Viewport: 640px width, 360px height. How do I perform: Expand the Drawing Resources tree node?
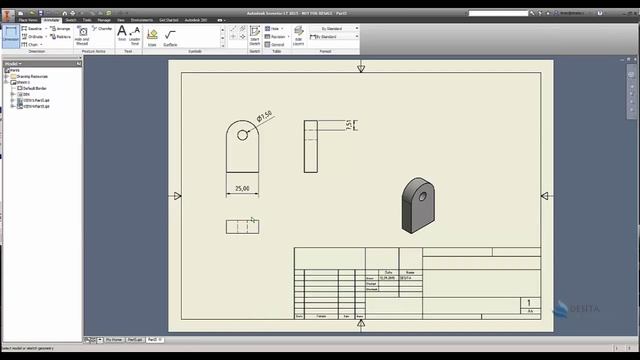tap(7, 76)
